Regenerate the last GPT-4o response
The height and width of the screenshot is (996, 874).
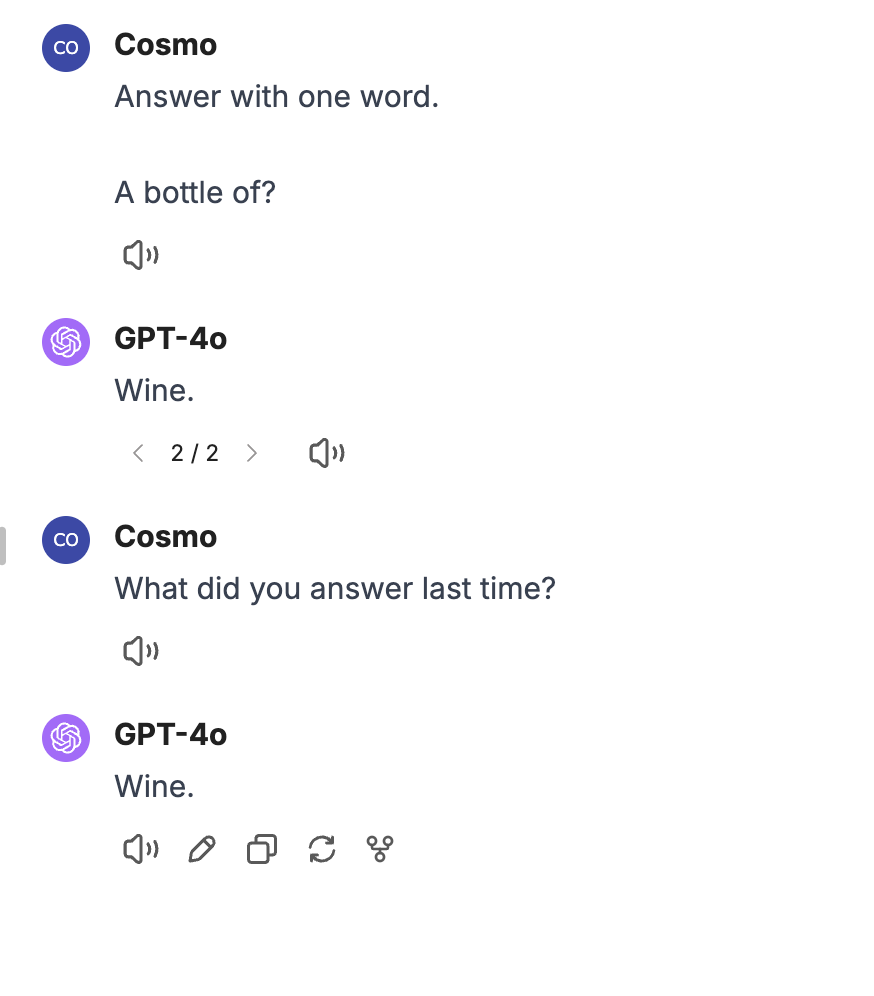321,850
